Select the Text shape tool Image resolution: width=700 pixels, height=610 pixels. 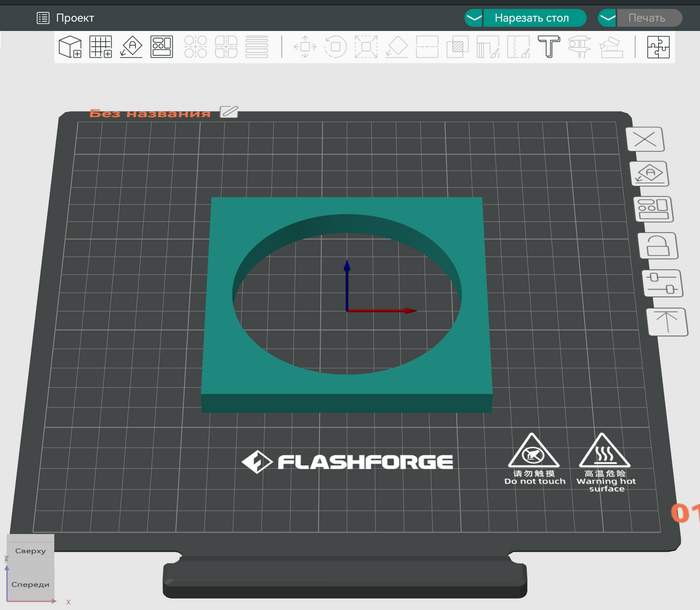(549, 47)
